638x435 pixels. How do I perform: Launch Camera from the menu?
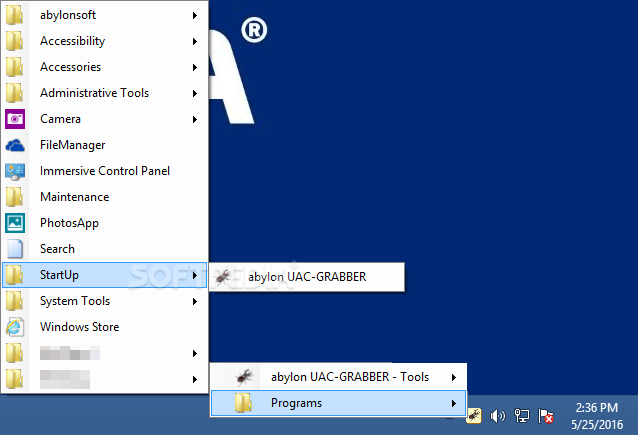(x=105, y=119)
